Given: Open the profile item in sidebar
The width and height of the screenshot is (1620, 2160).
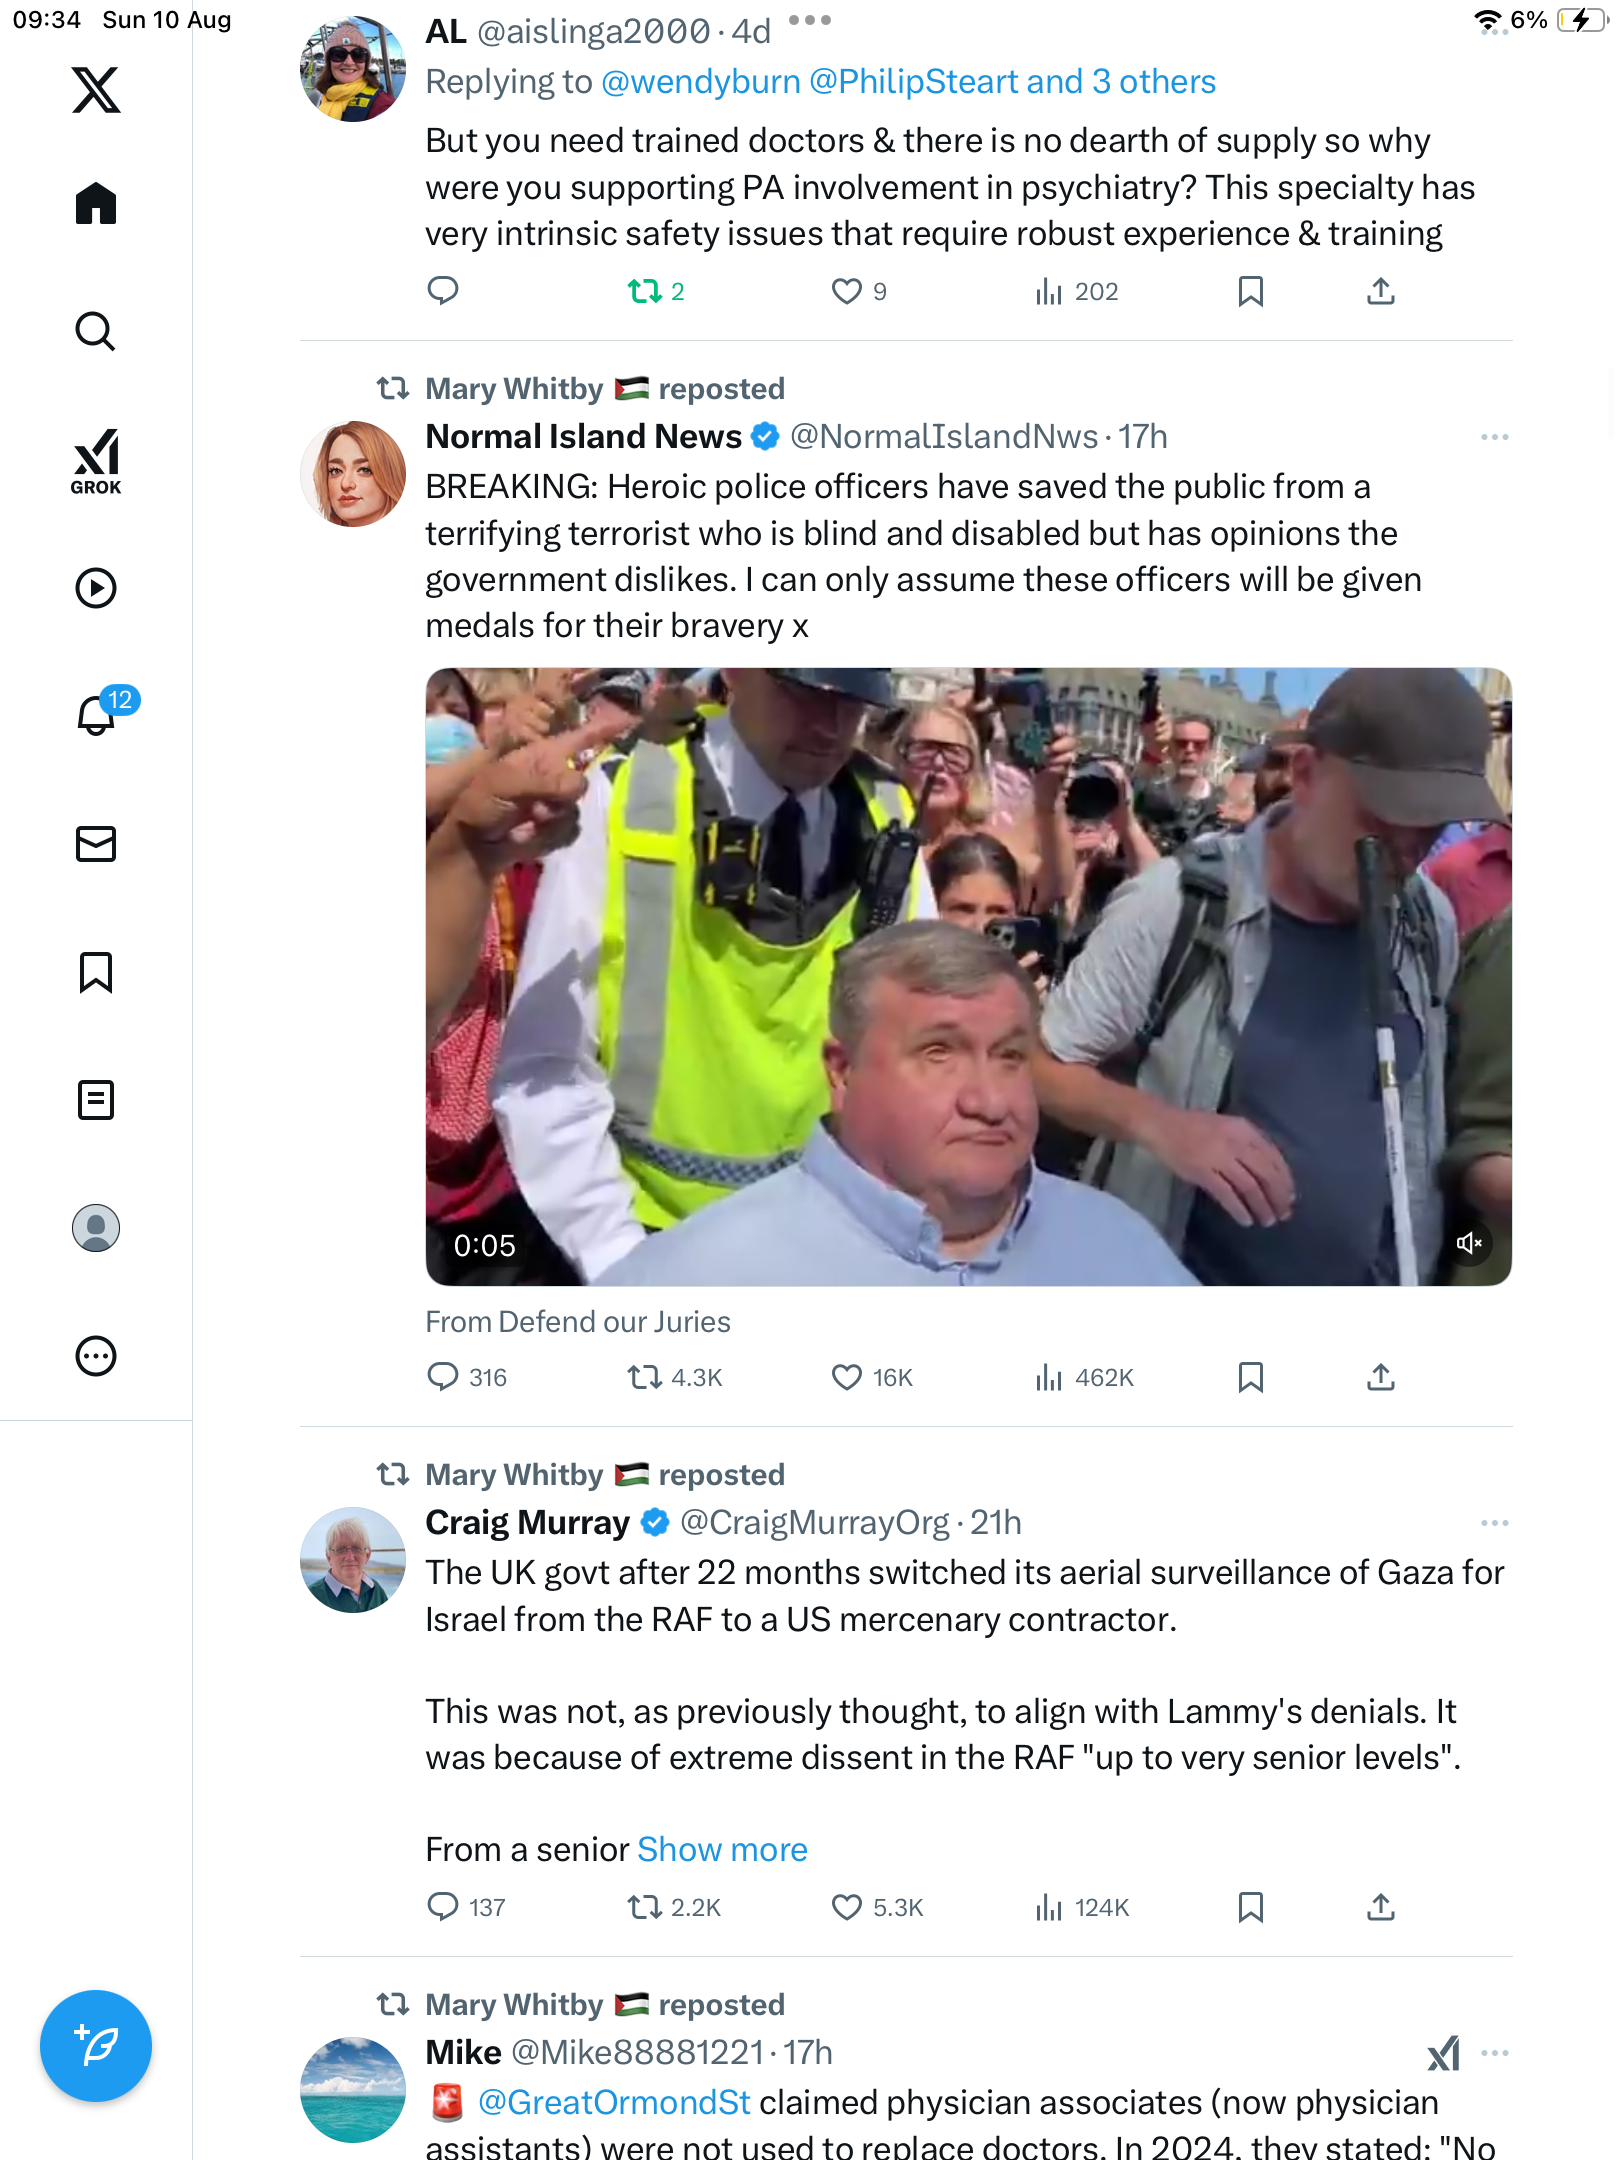Looking at the screenshot, I should (96, 1228).
